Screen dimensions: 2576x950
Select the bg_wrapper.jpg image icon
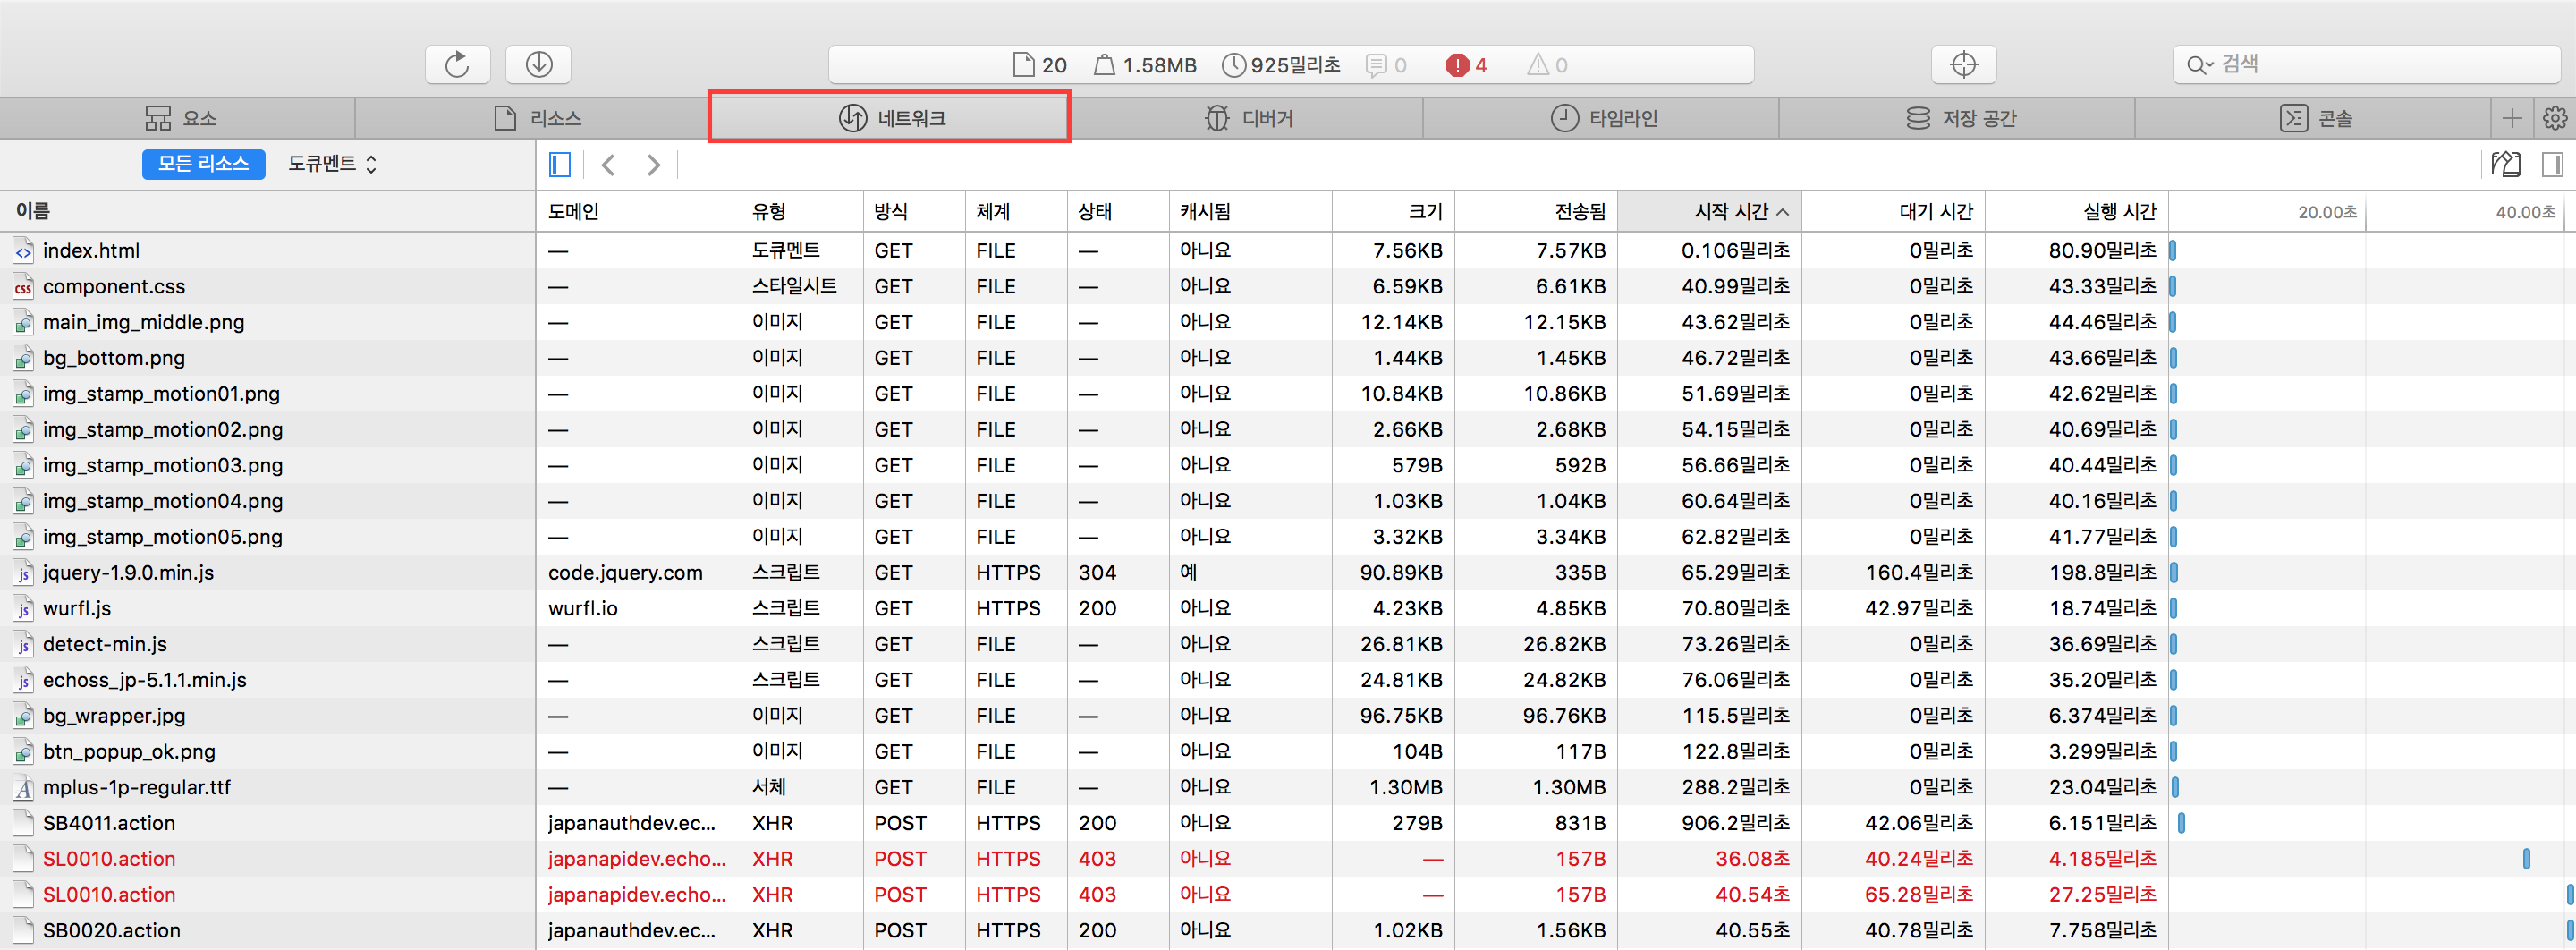[23, 716]
